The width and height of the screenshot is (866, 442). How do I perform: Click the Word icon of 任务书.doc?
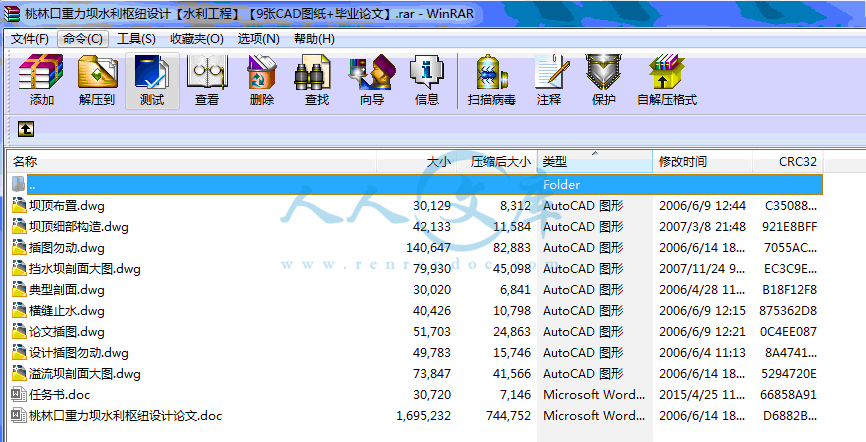coord(19,394)
